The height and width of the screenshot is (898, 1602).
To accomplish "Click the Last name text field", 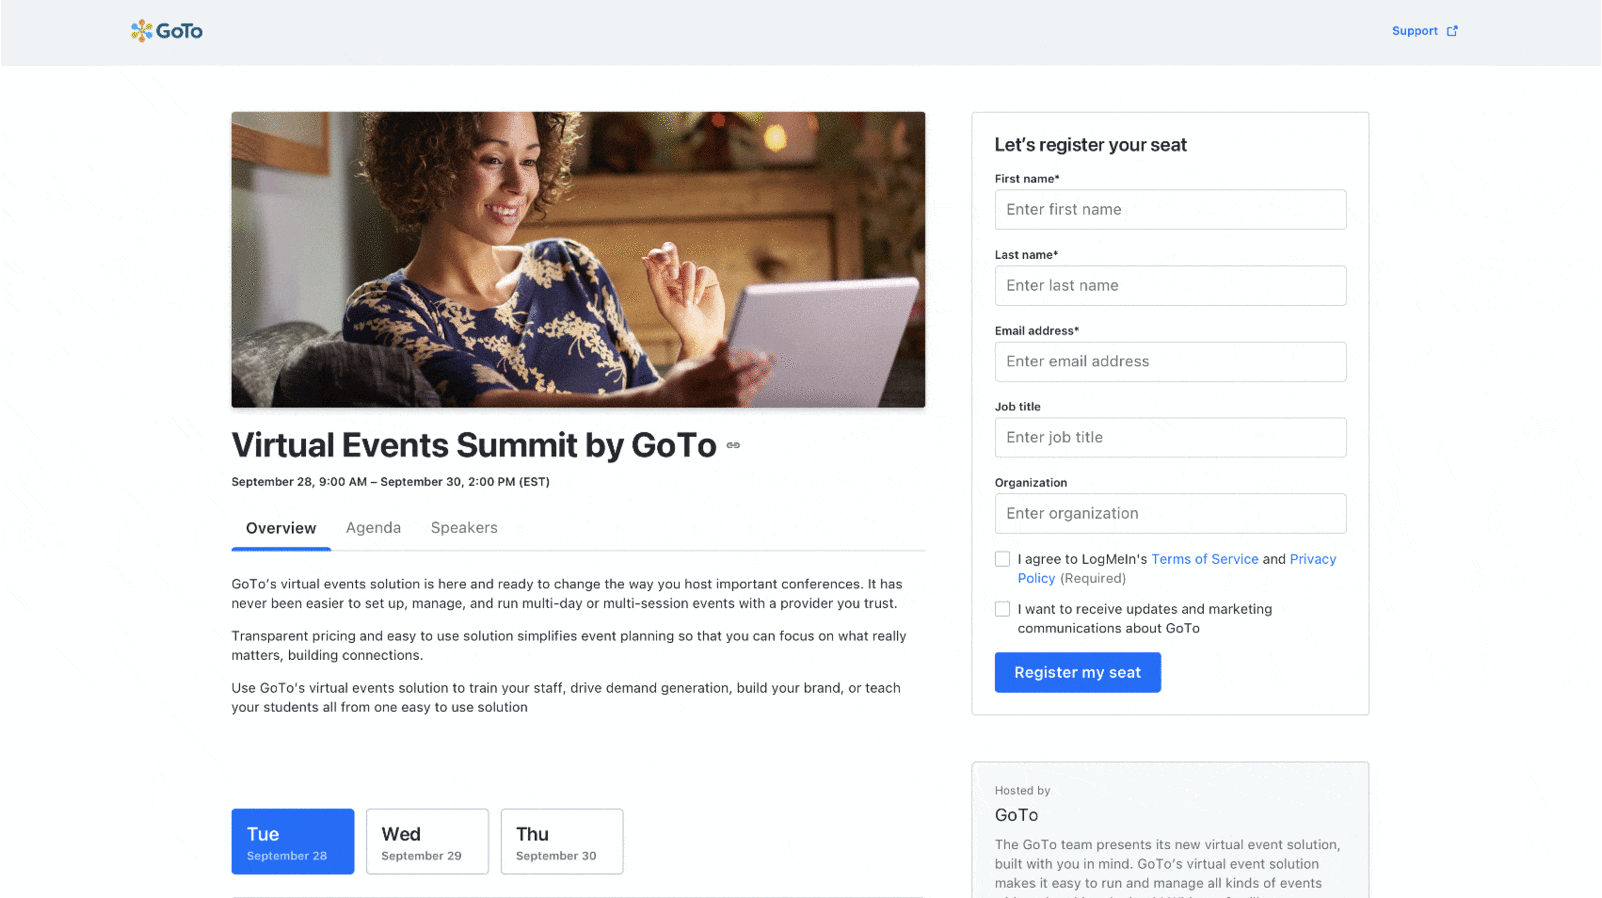I will click(1170, 286).
